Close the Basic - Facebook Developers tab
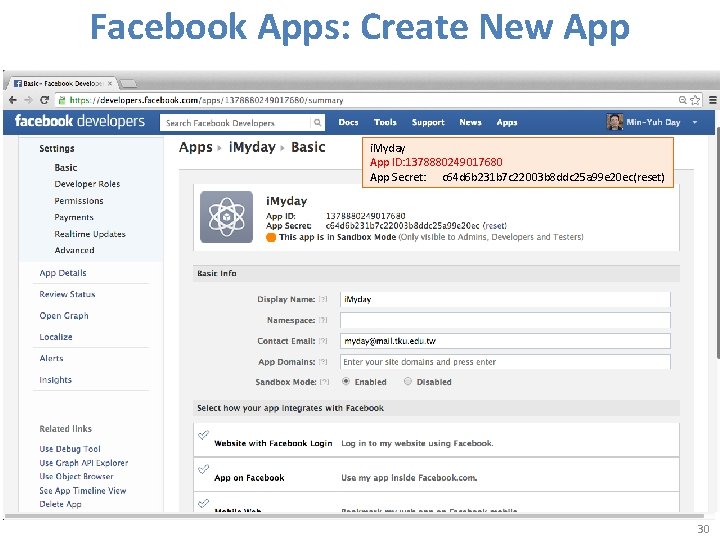 pyautogui.click(x=110, y=84)
